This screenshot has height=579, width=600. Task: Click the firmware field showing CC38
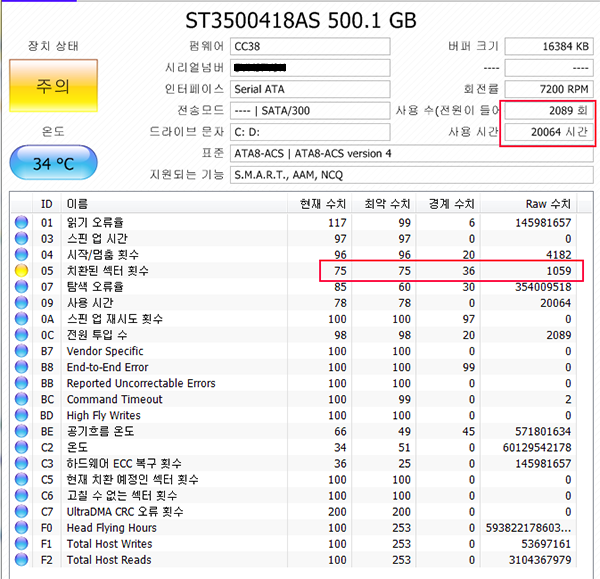click(310, 46)
